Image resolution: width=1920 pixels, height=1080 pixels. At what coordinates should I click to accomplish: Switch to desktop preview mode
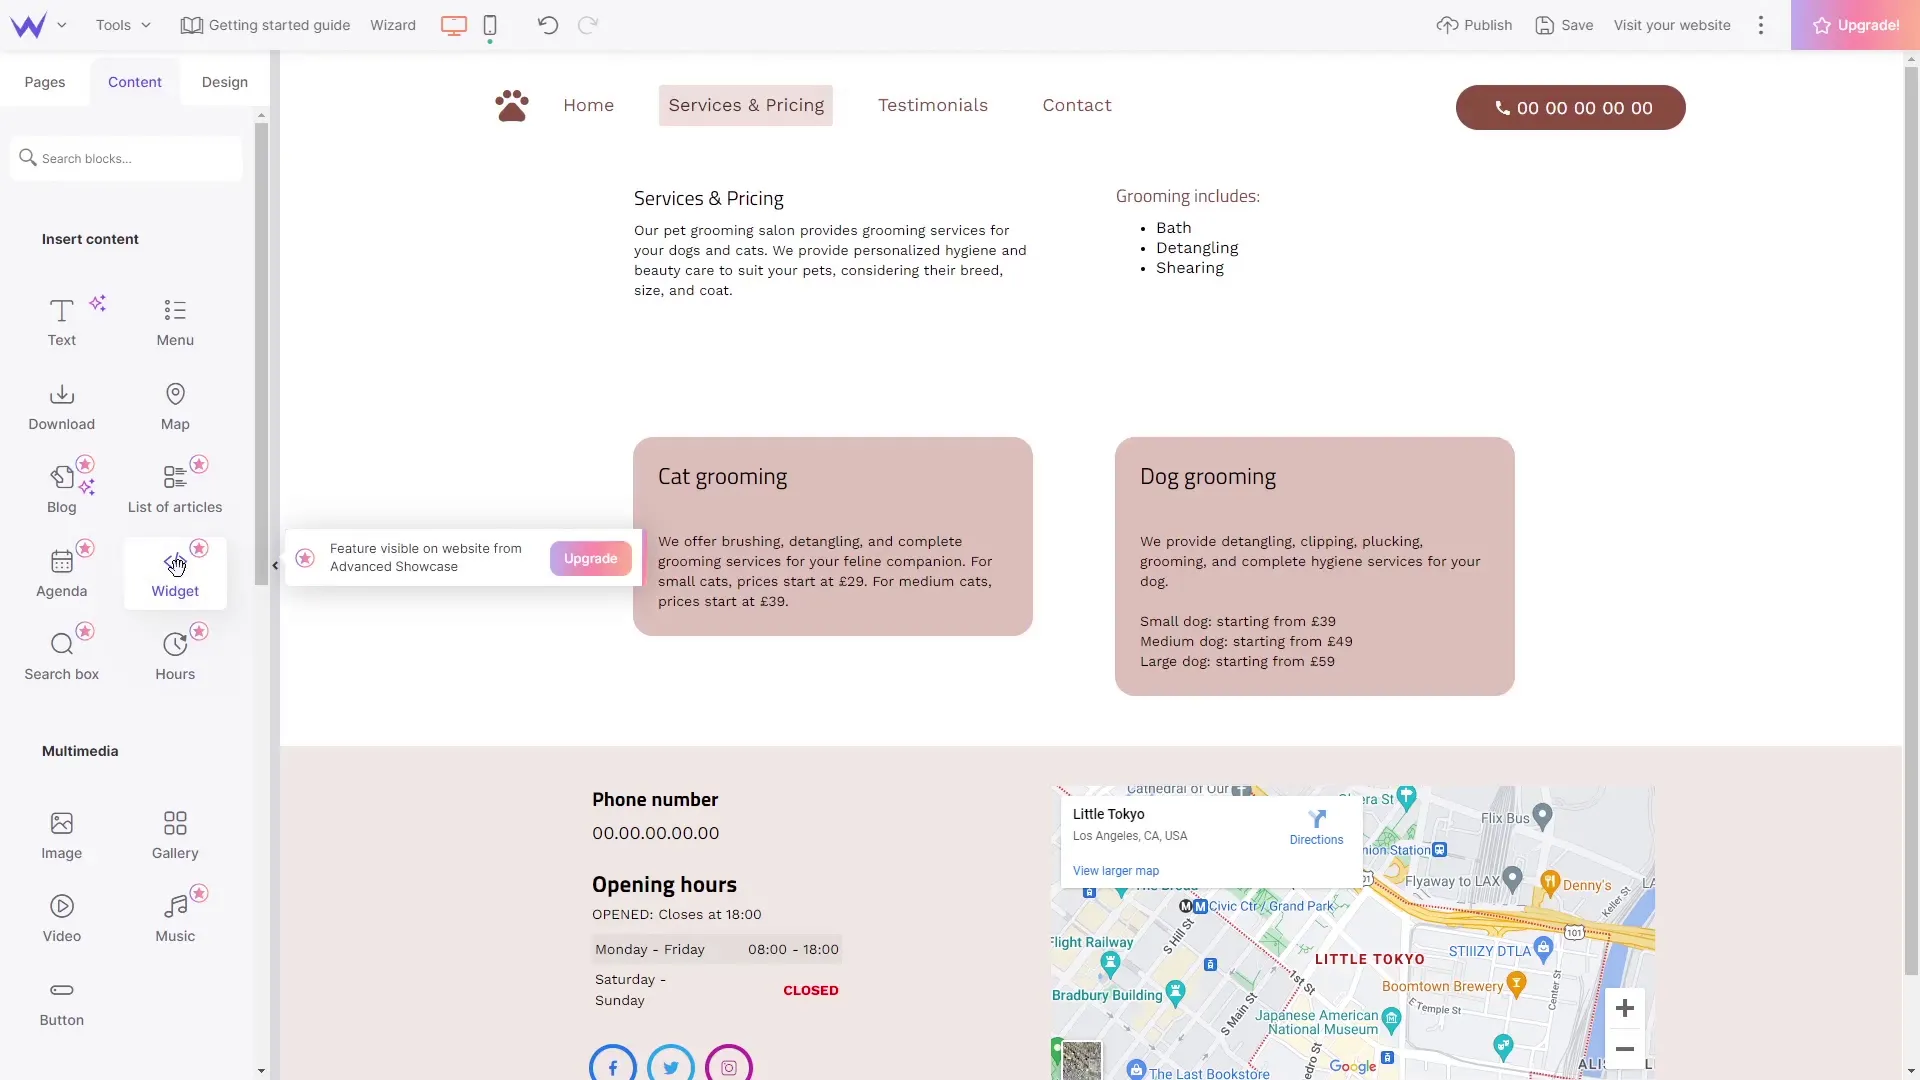[x=454, y=25]
